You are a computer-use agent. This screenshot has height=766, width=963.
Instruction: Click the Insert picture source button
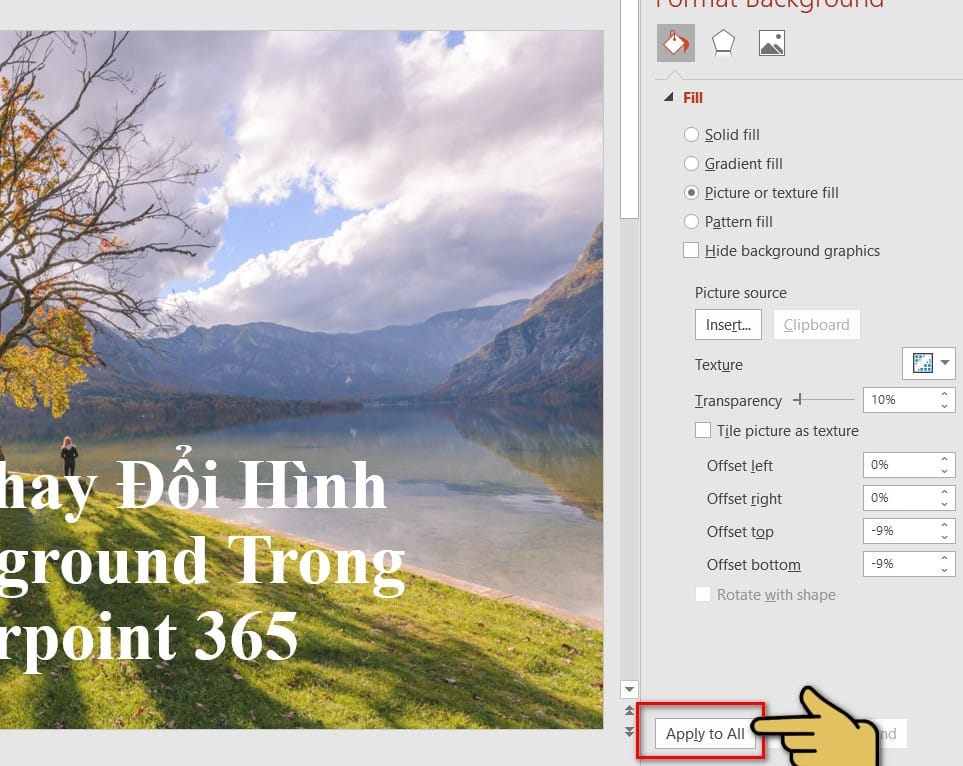point(727,324)
